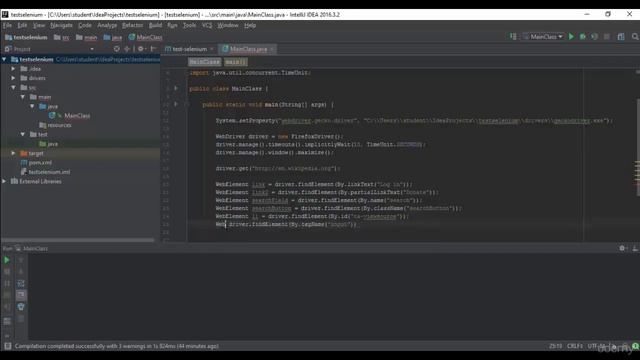This screenshot has width=640, height=360.
Task: Click the Project panel horizontal scrollbar
Action: tap(78, 240)
